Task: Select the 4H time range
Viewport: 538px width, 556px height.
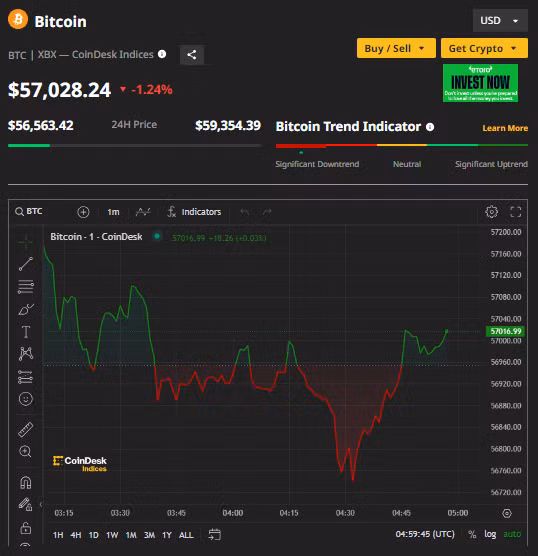Action: coord(76,535)
